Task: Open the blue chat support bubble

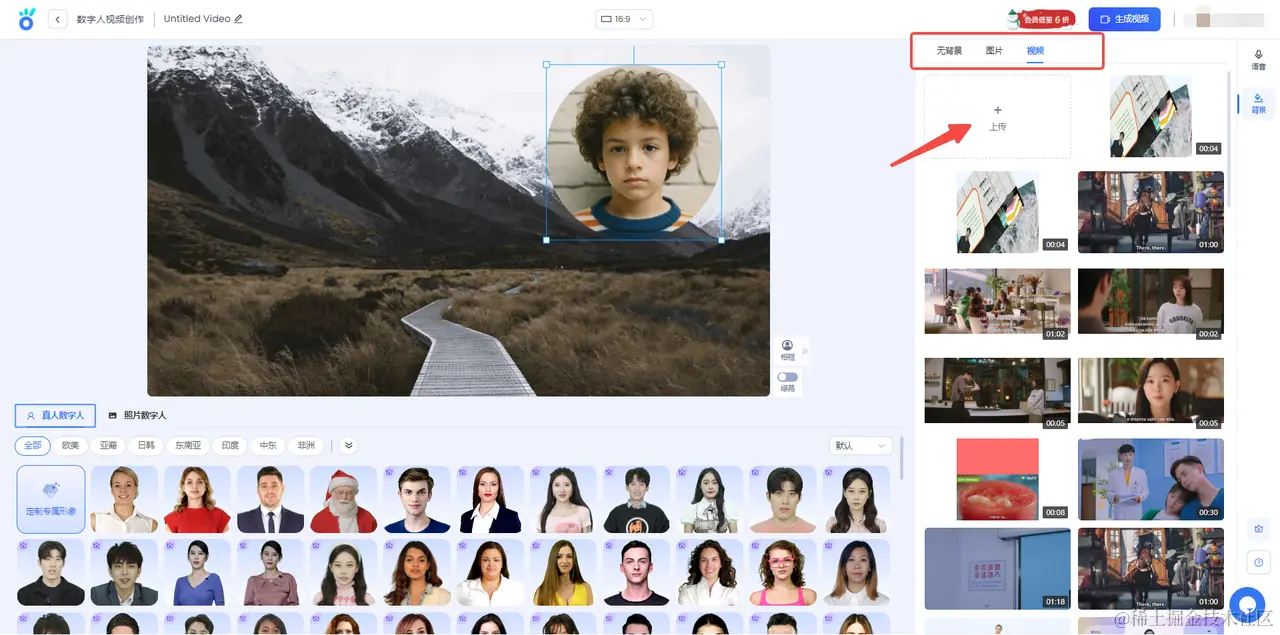Action: pos(1247,604)
